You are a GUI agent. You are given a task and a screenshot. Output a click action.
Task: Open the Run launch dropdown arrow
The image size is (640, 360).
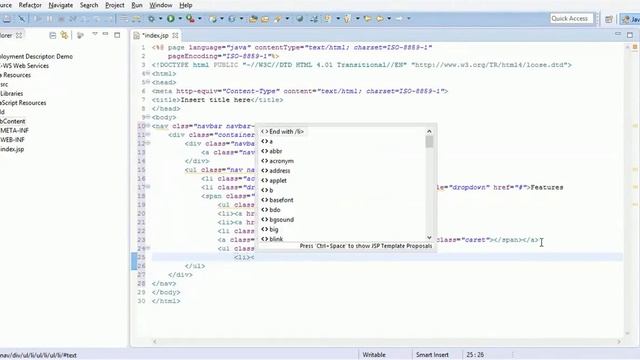click(180, 19)
